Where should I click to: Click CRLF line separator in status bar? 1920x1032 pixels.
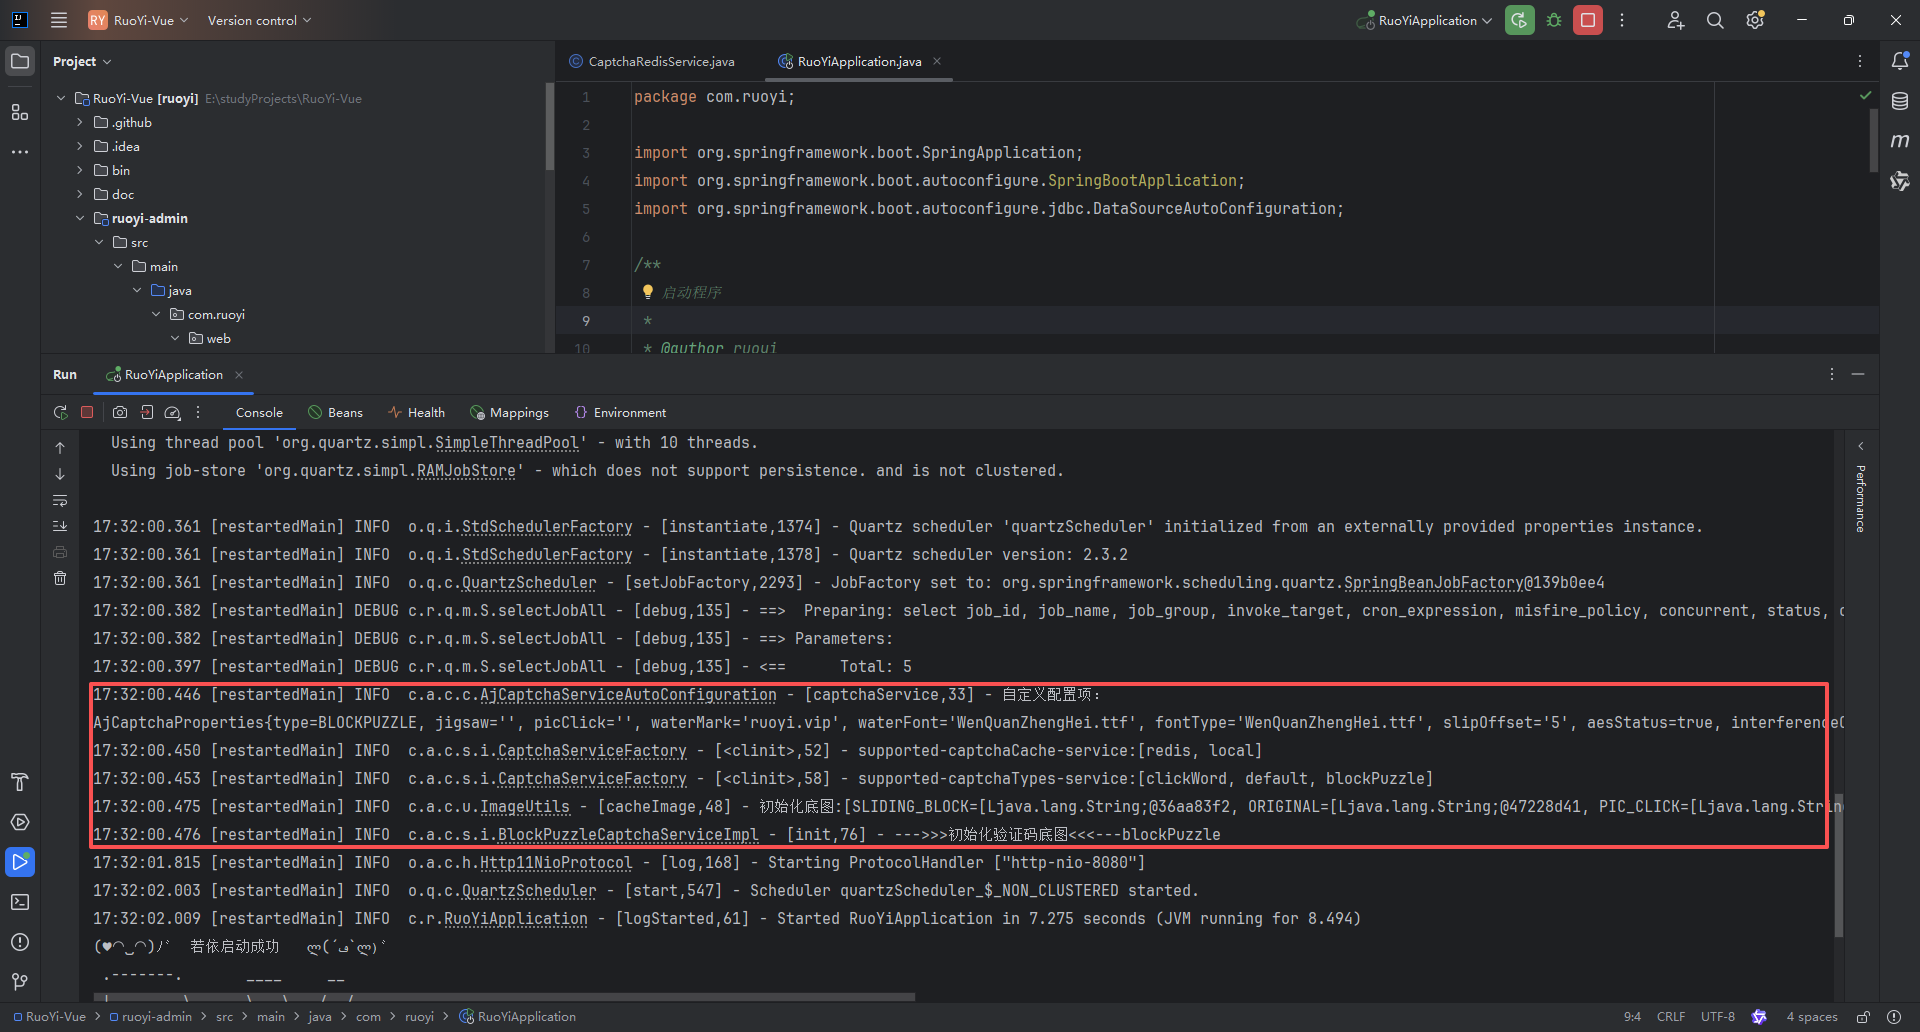[1671, 1017]
